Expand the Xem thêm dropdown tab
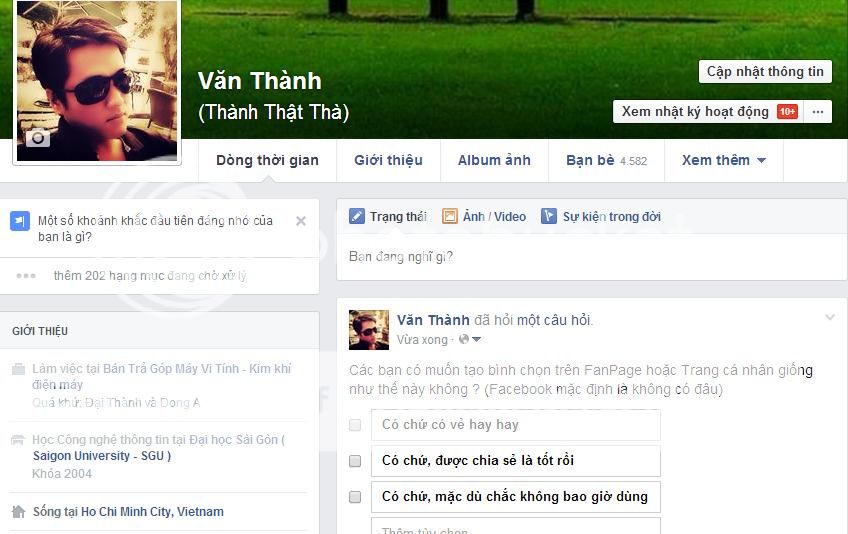 coord(724,160)
